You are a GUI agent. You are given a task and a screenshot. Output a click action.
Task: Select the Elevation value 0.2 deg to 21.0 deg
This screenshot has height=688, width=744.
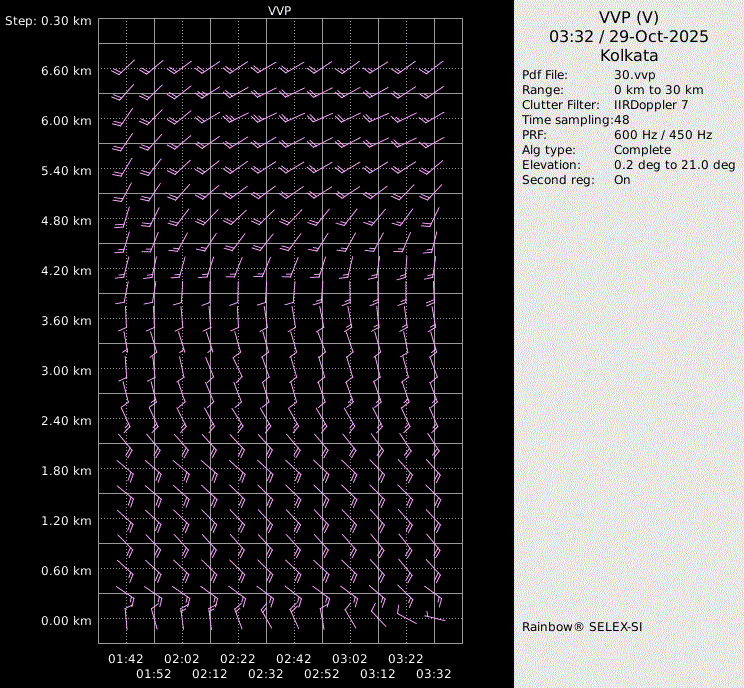674,165
